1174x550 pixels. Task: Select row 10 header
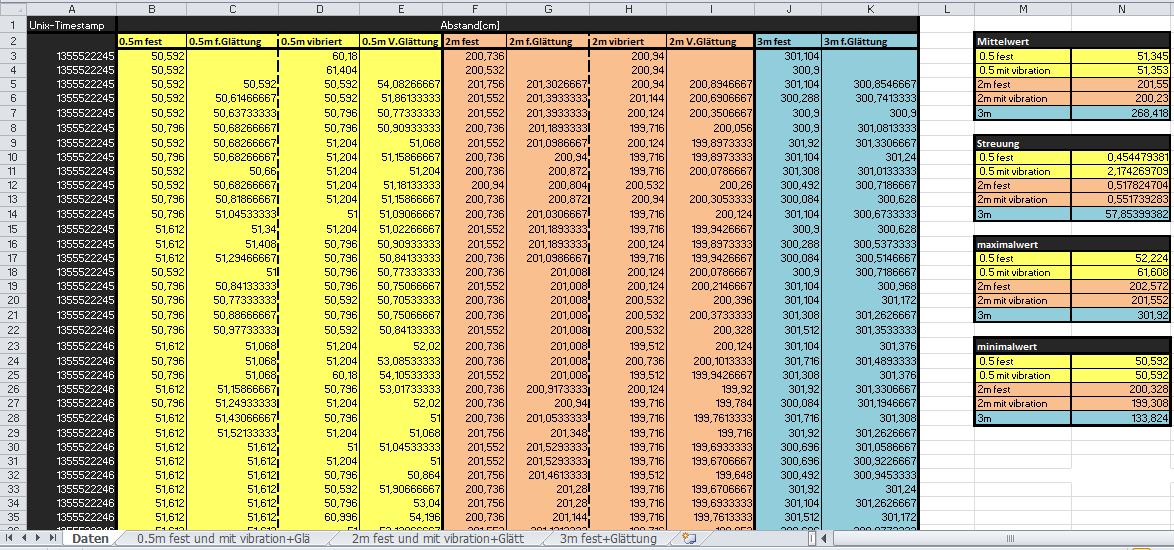(13, 156)
